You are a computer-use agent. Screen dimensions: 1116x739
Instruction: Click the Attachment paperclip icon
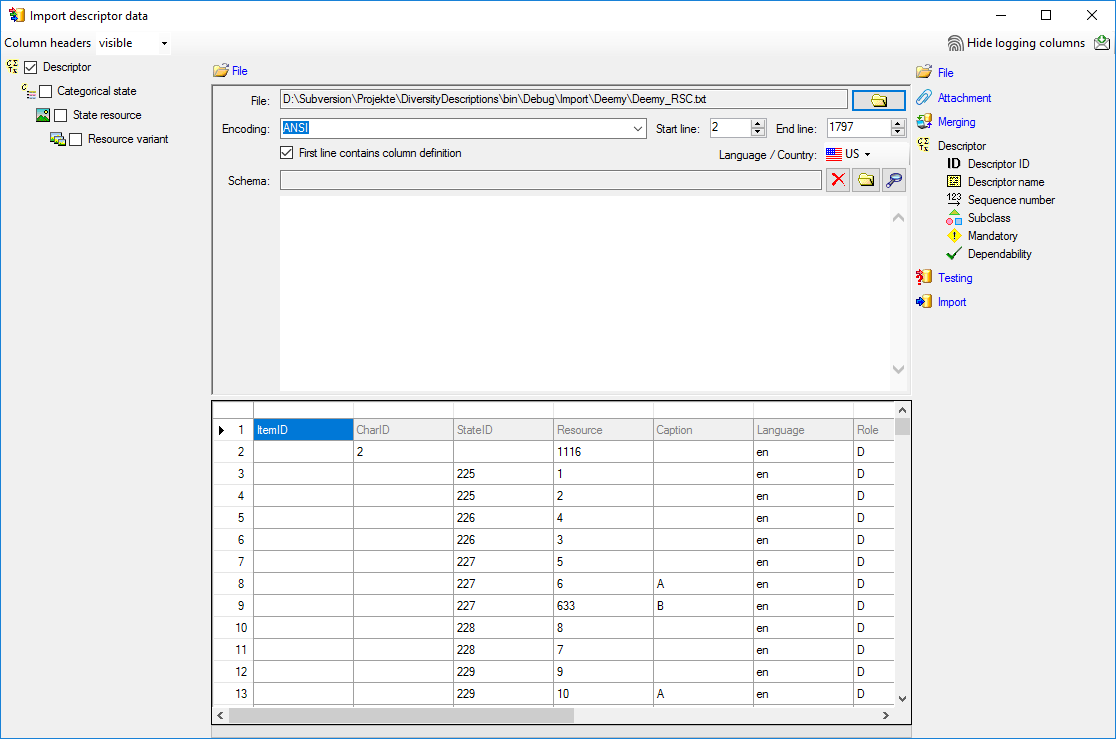(924, 97)
